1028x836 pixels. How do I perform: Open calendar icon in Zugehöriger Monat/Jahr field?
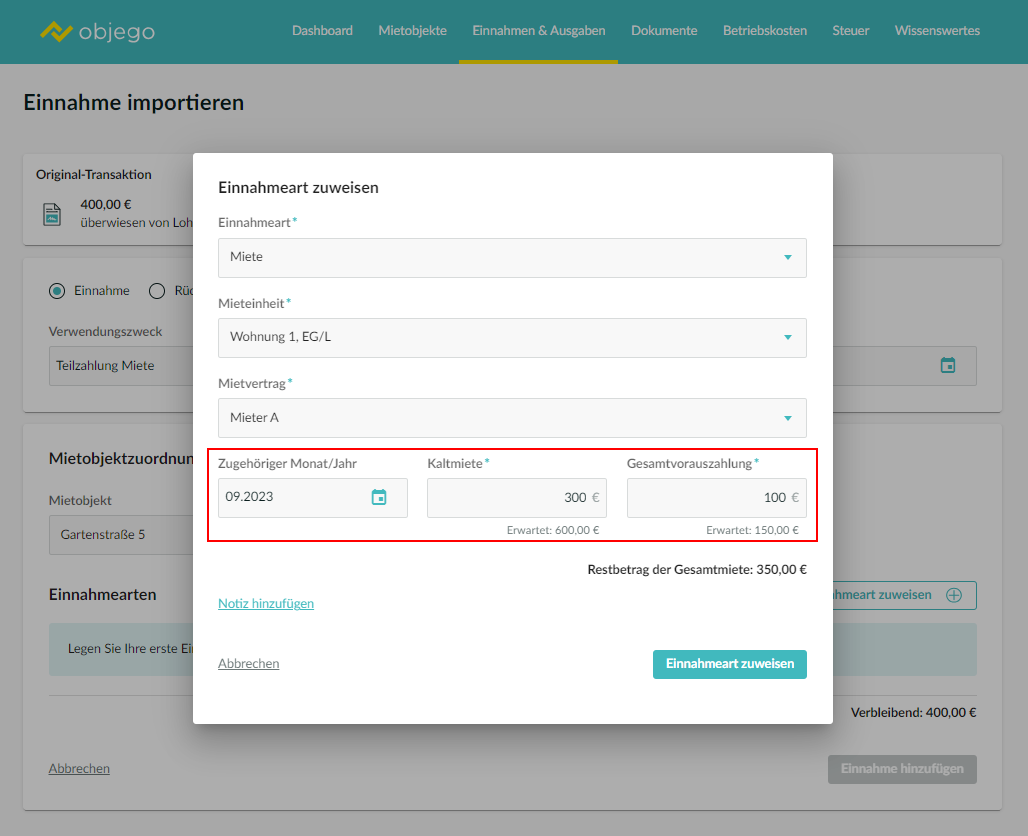pyautogui.click(x=379, y=497)
